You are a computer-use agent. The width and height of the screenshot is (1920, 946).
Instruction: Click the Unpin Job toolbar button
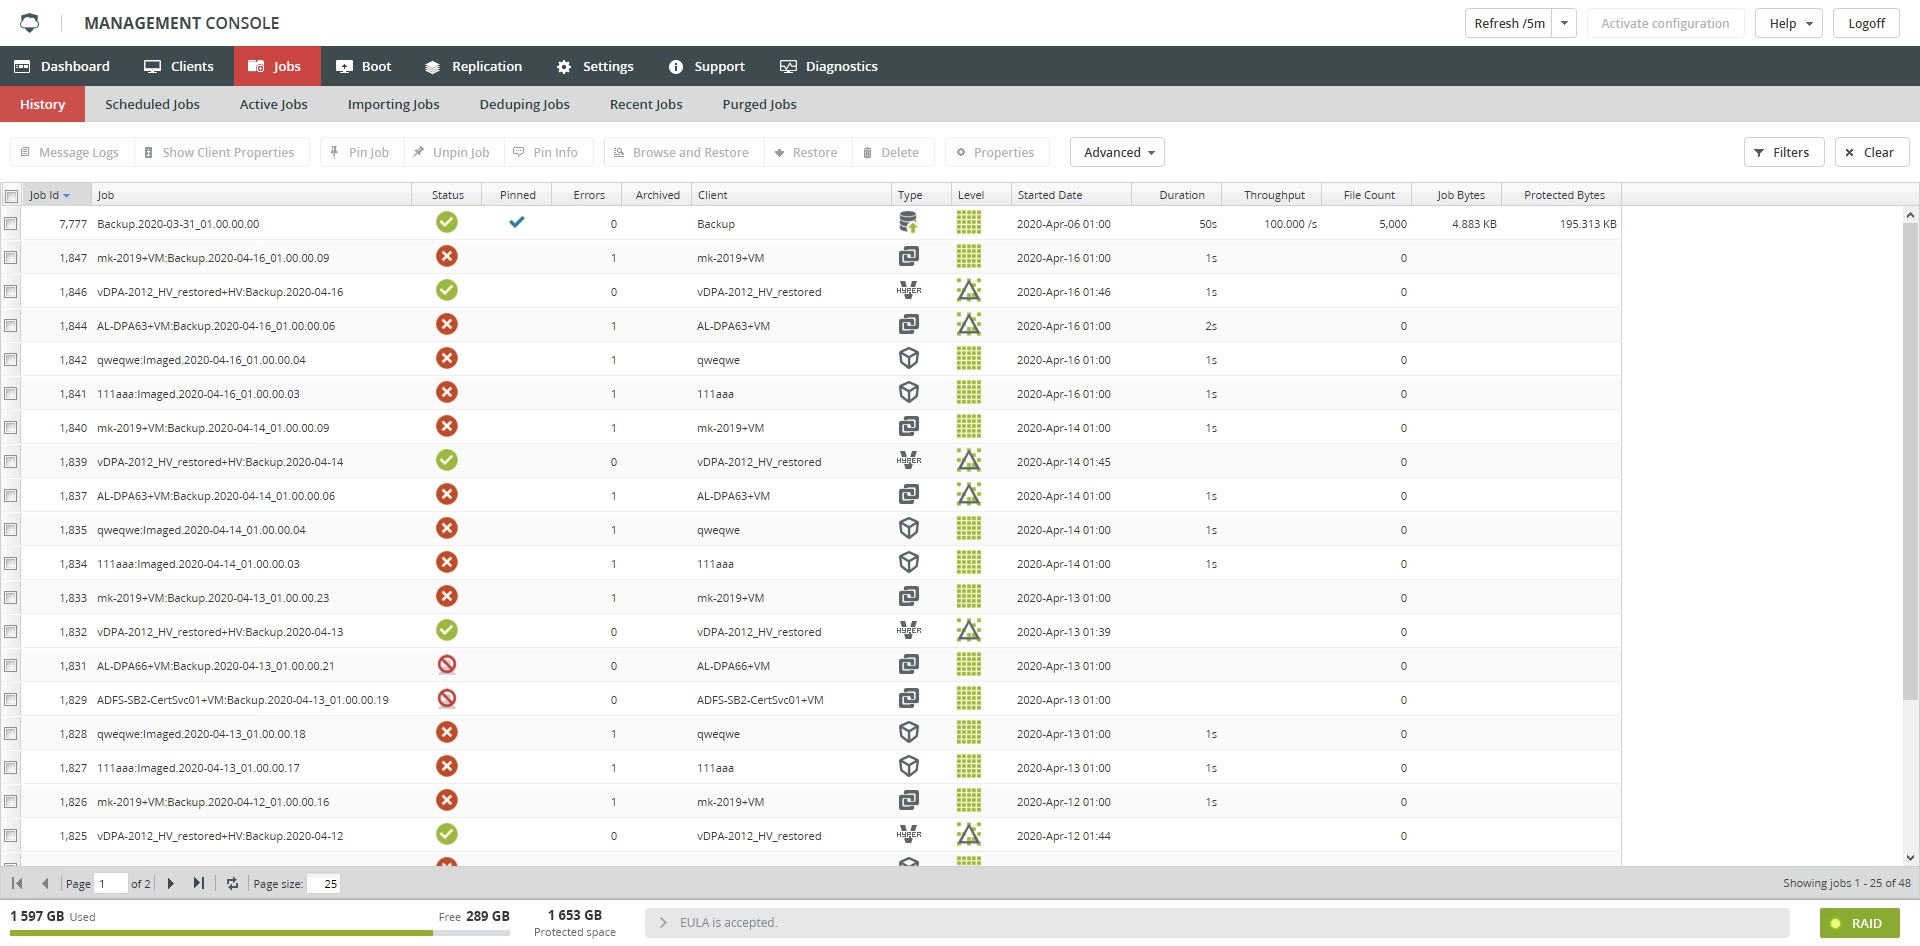tap(452, 152)
